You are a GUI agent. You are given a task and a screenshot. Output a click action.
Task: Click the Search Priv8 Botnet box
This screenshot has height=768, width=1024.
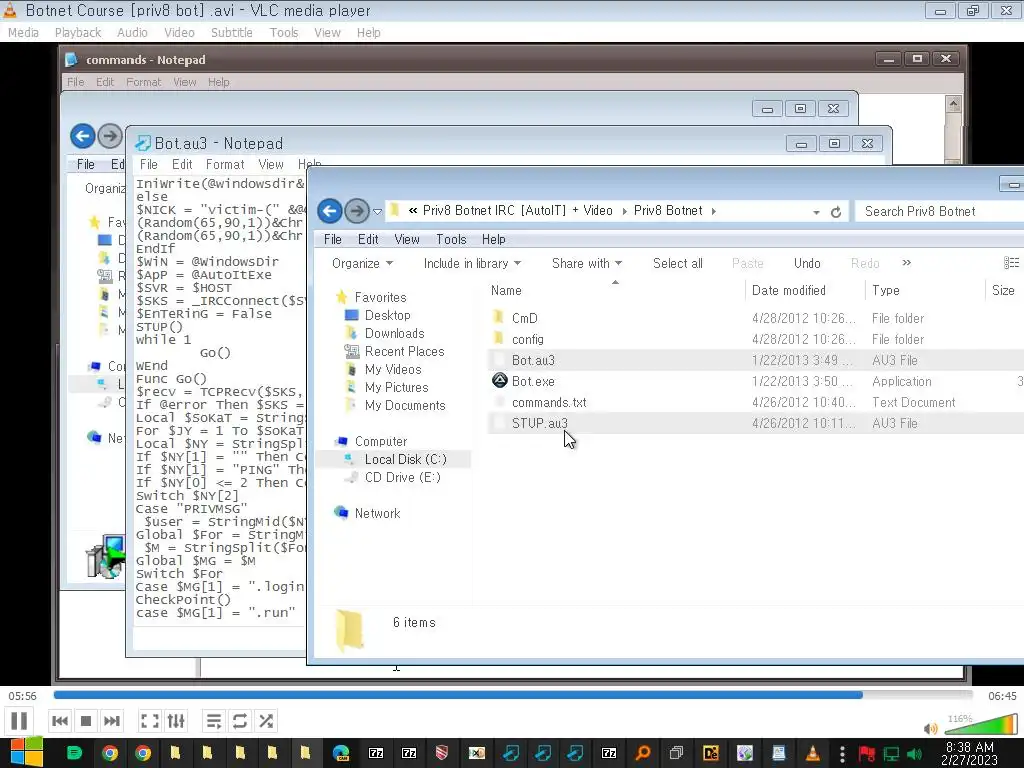940,211
